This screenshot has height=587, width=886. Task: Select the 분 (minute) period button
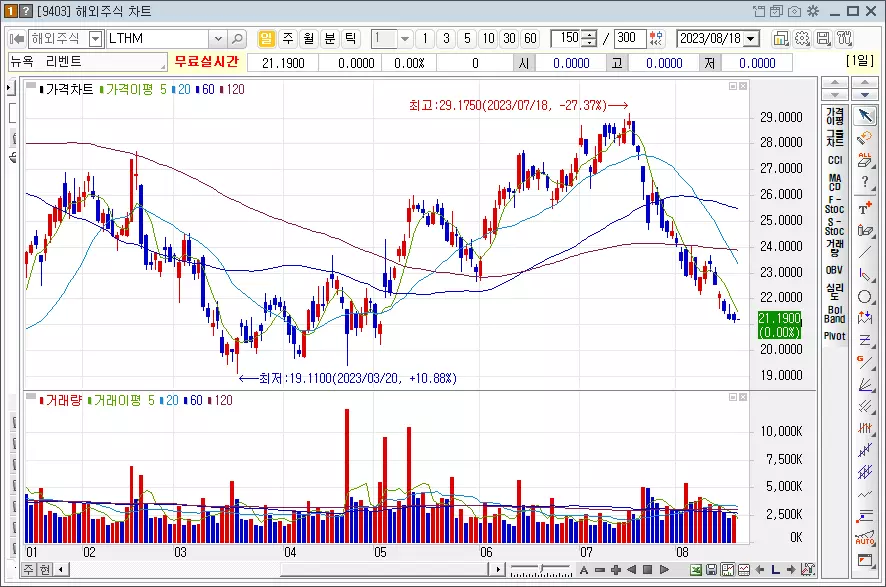tap(330, 38)
